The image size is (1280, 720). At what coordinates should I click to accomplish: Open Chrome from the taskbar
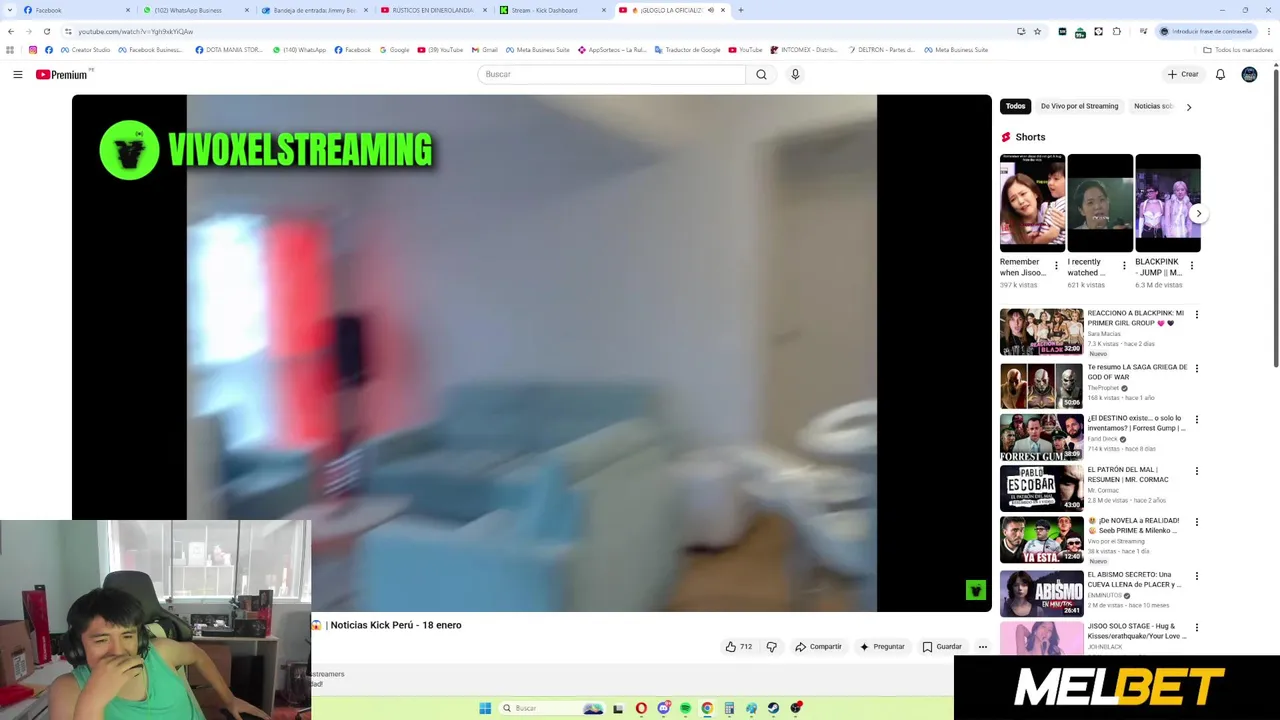point(707,708)
